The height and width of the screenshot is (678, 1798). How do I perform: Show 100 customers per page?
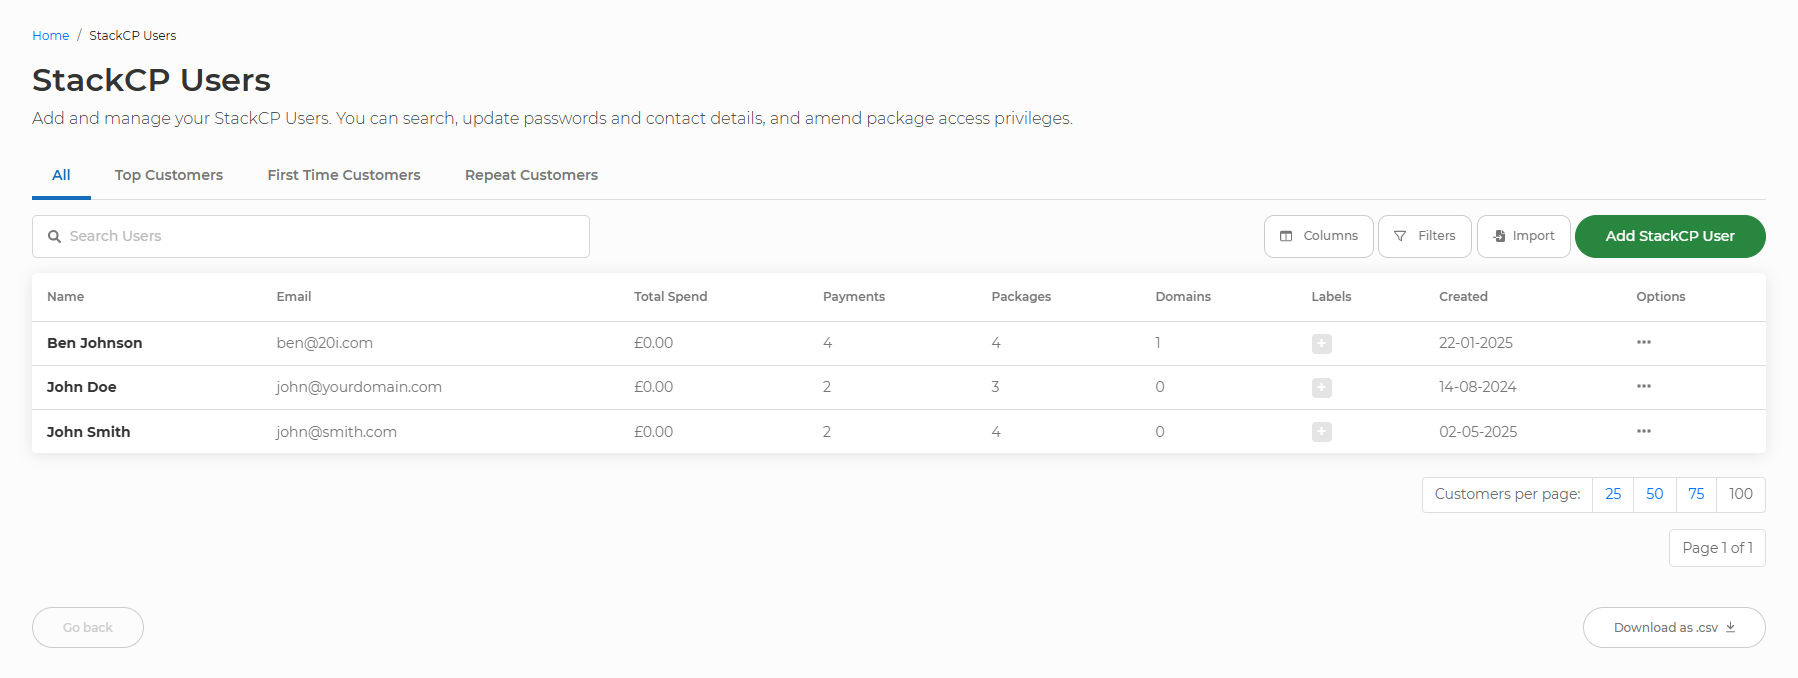[x=1740, y=494]
